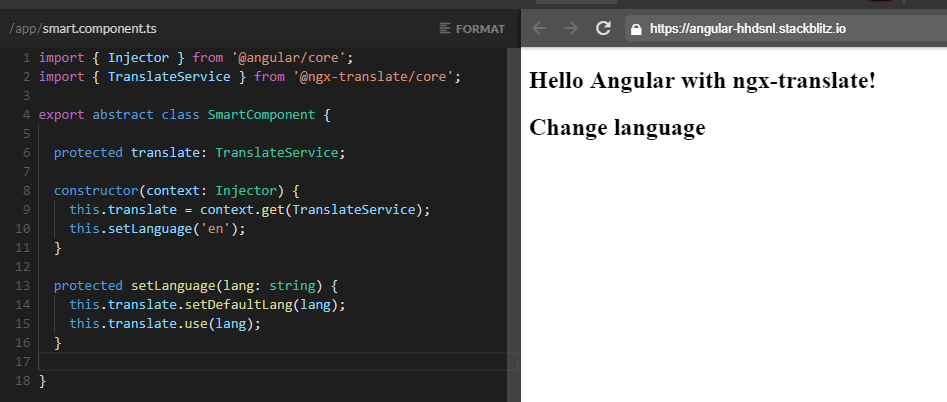Image resolution: width=947 pixels, height=402 pixels.
Task: Click the lock icon beside the URL
Action: pos(636,29)
